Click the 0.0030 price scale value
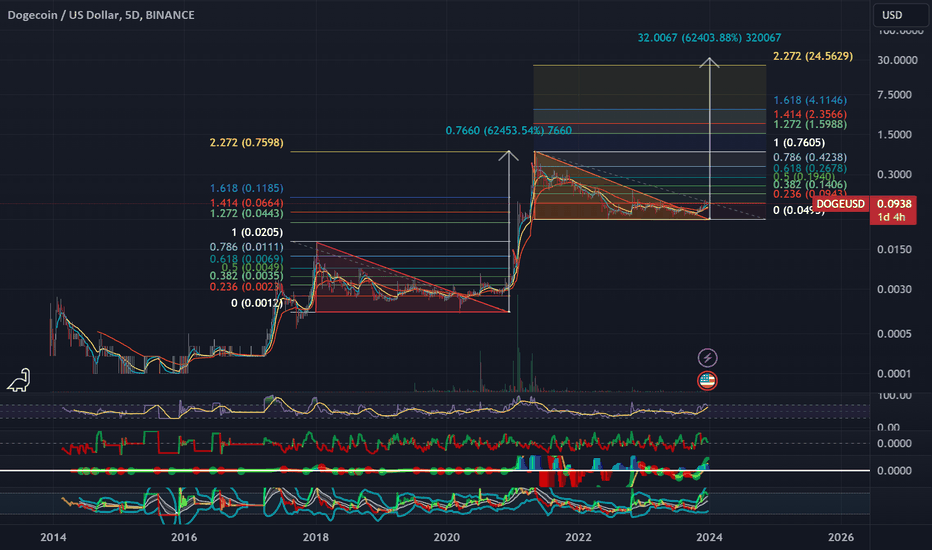 [895, 290]
